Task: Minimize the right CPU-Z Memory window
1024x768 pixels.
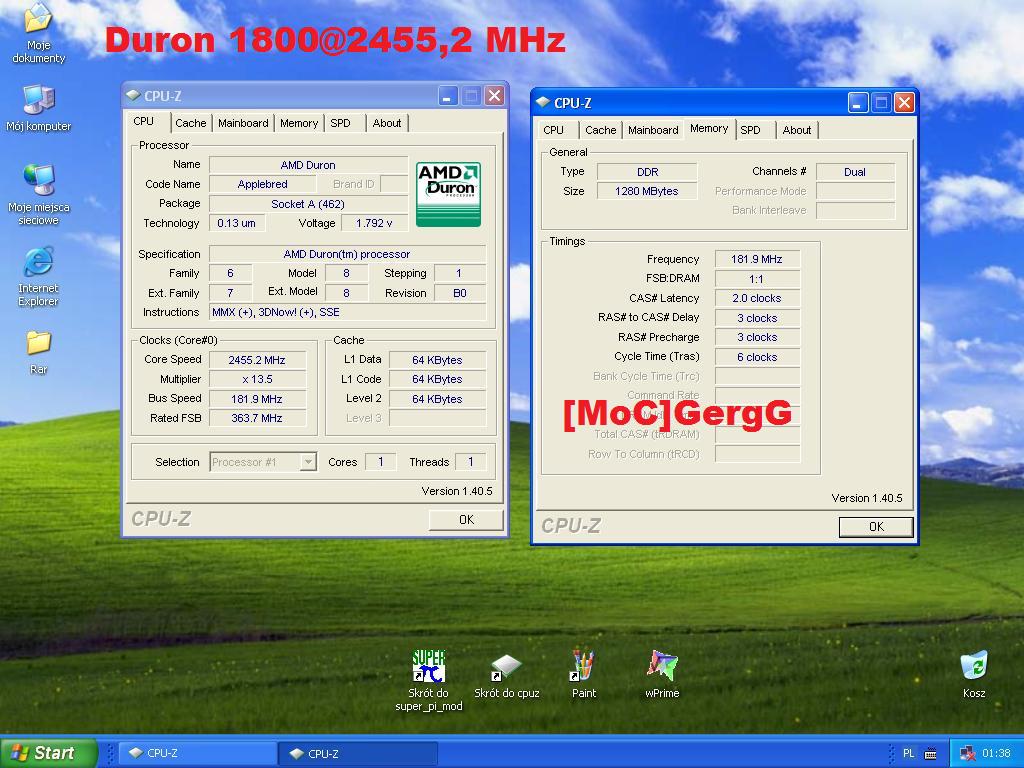Action: click(x=857, y=103)
